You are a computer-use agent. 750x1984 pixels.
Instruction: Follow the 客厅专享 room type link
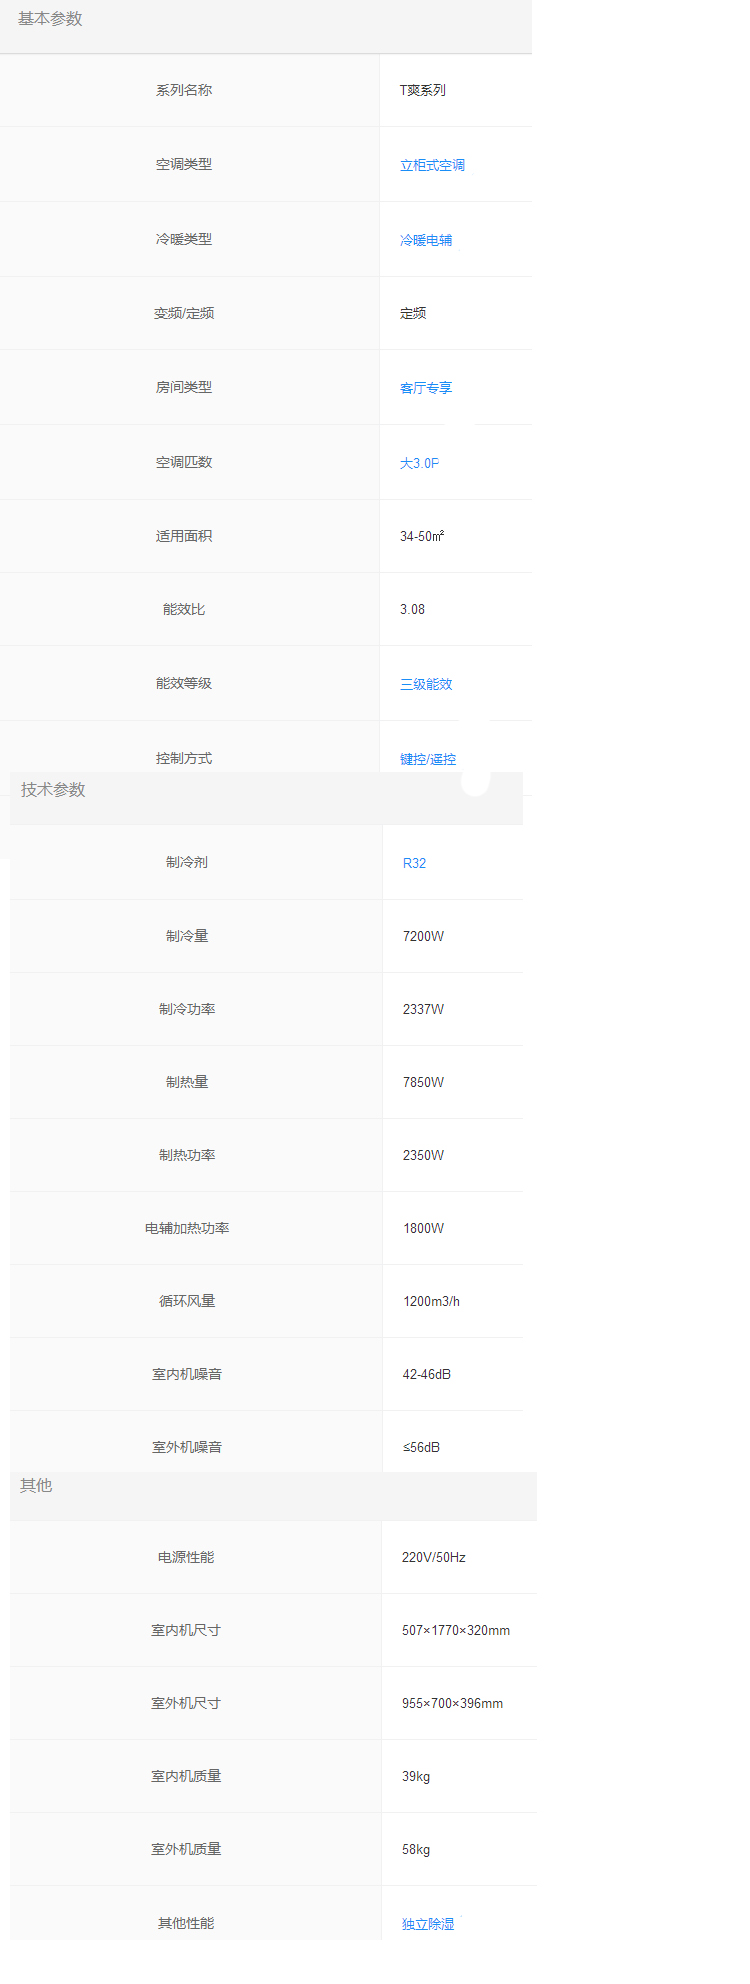point(426,388)
